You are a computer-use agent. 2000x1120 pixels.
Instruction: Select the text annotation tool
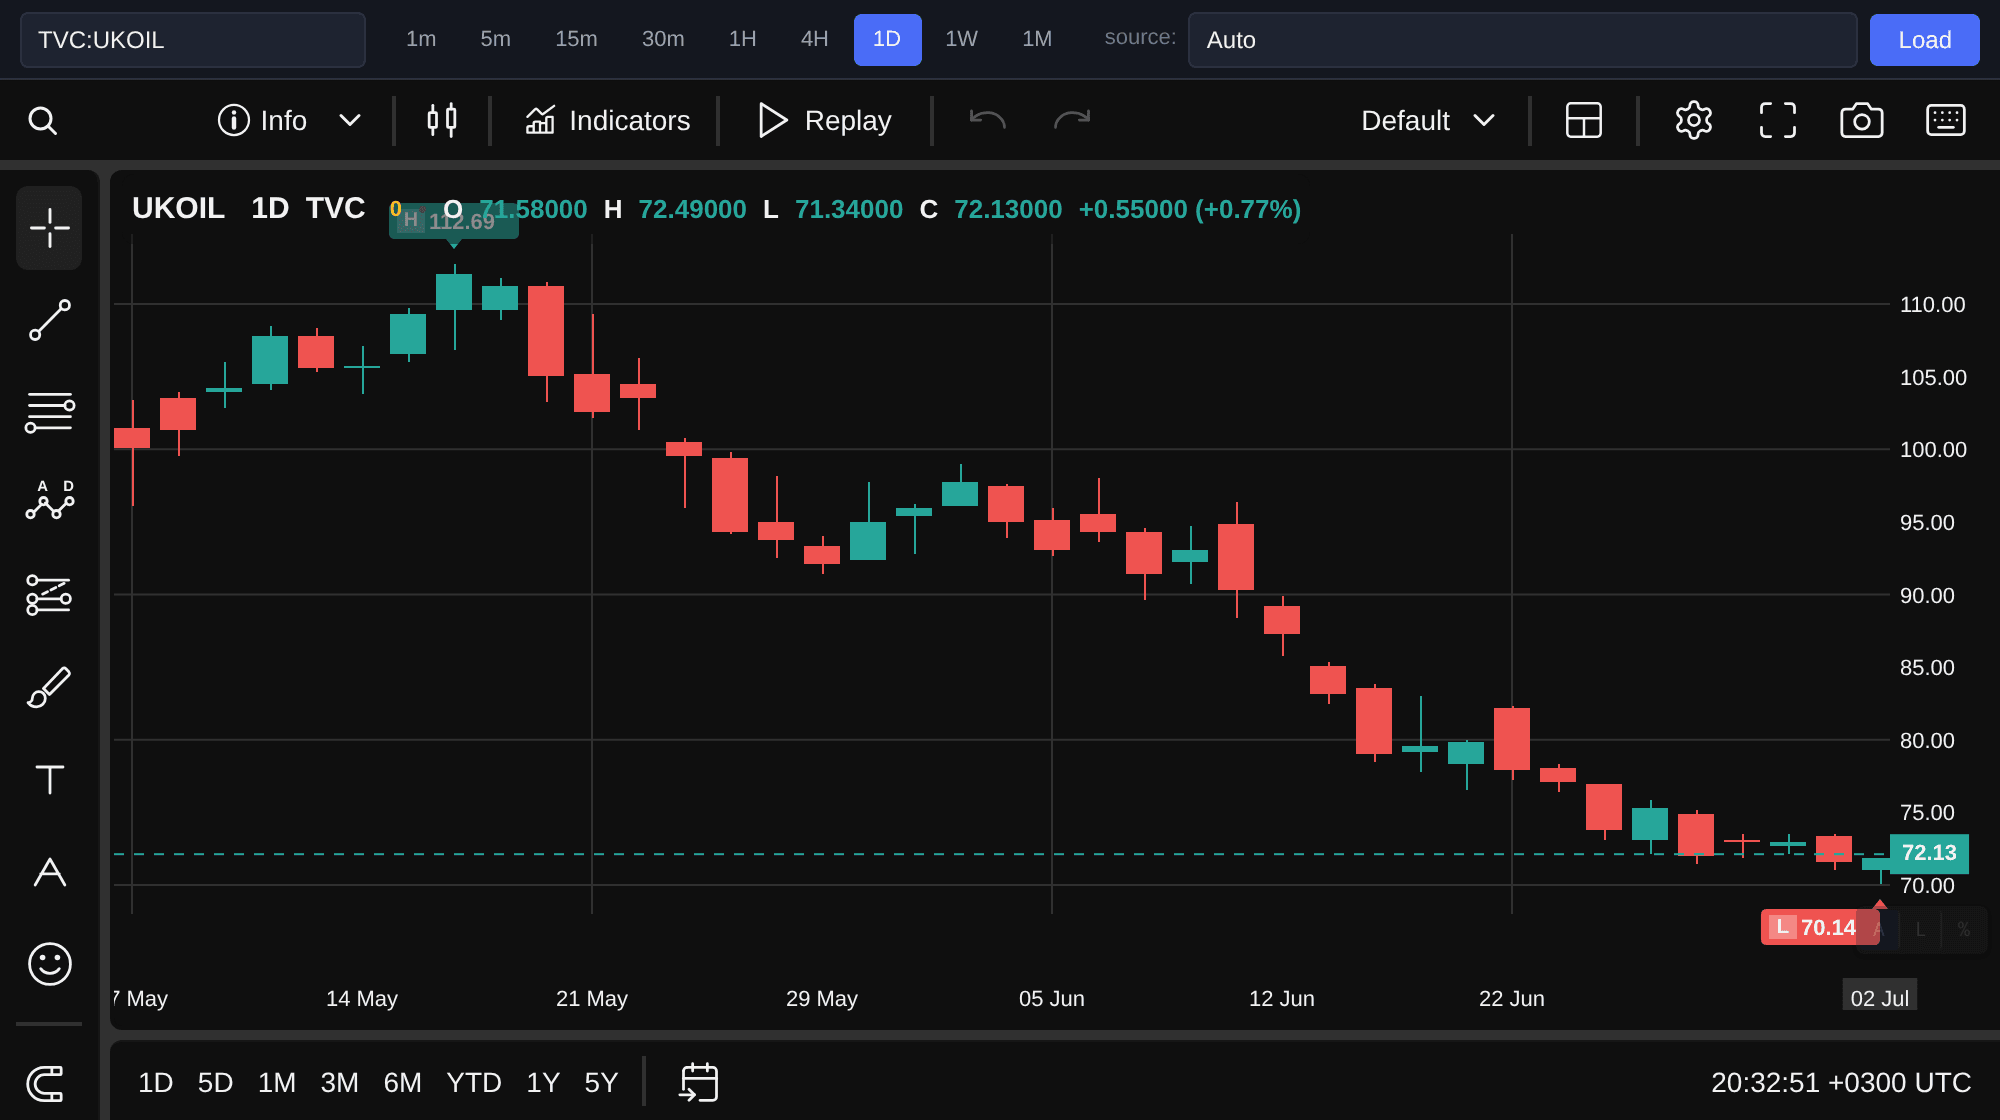[49, 779]
